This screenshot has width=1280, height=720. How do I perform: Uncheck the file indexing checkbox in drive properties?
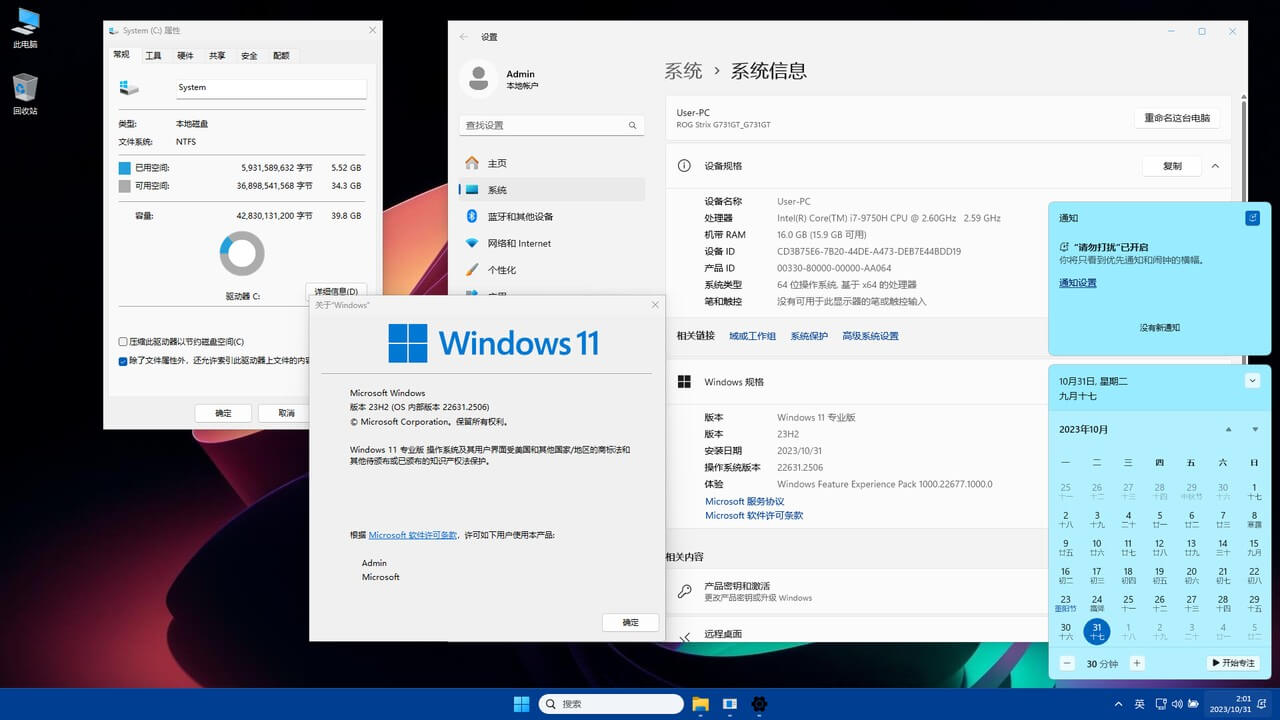coord(123,361)
